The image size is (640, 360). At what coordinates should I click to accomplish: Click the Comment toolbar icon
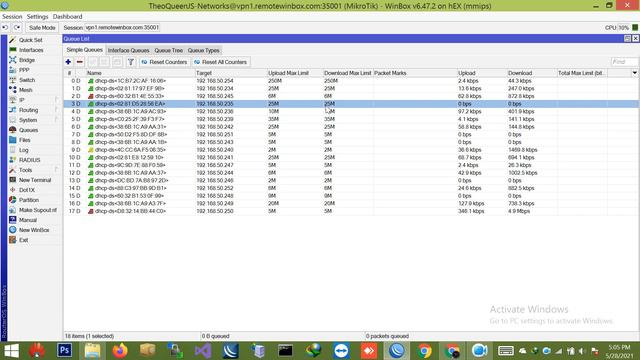coord(117,62)
